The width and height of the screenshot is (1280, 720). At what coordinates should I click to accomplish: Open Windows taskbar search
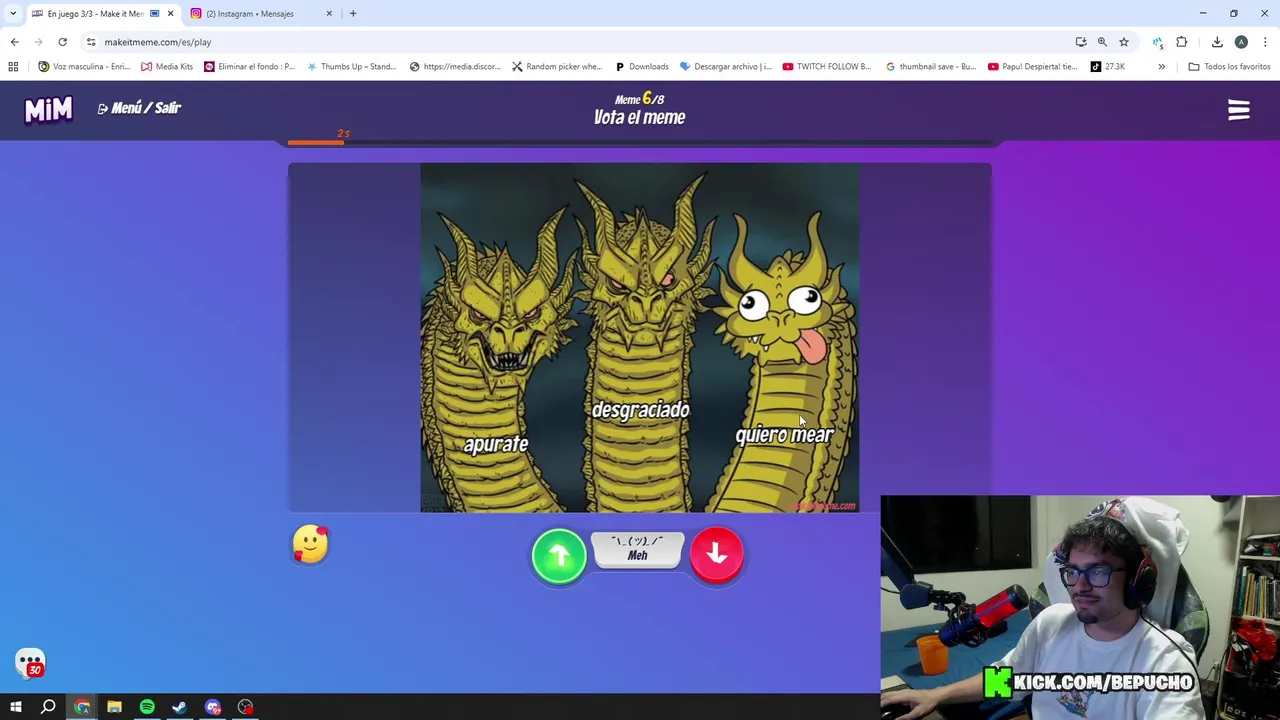click(x=48, y=707)
